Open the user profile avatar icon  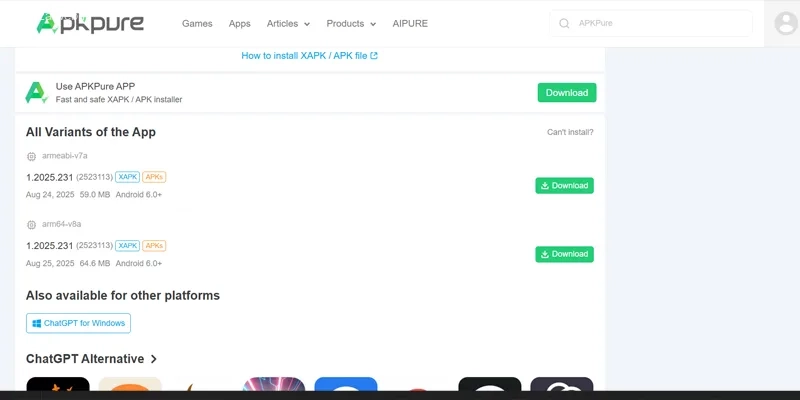pos(786,23)
